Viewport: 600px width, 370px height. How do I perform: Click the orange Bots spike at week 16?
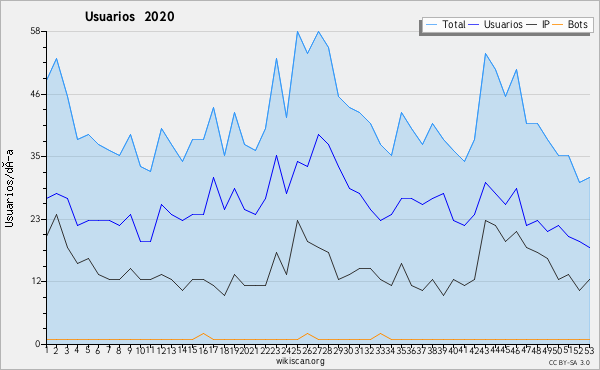(203, 334)
